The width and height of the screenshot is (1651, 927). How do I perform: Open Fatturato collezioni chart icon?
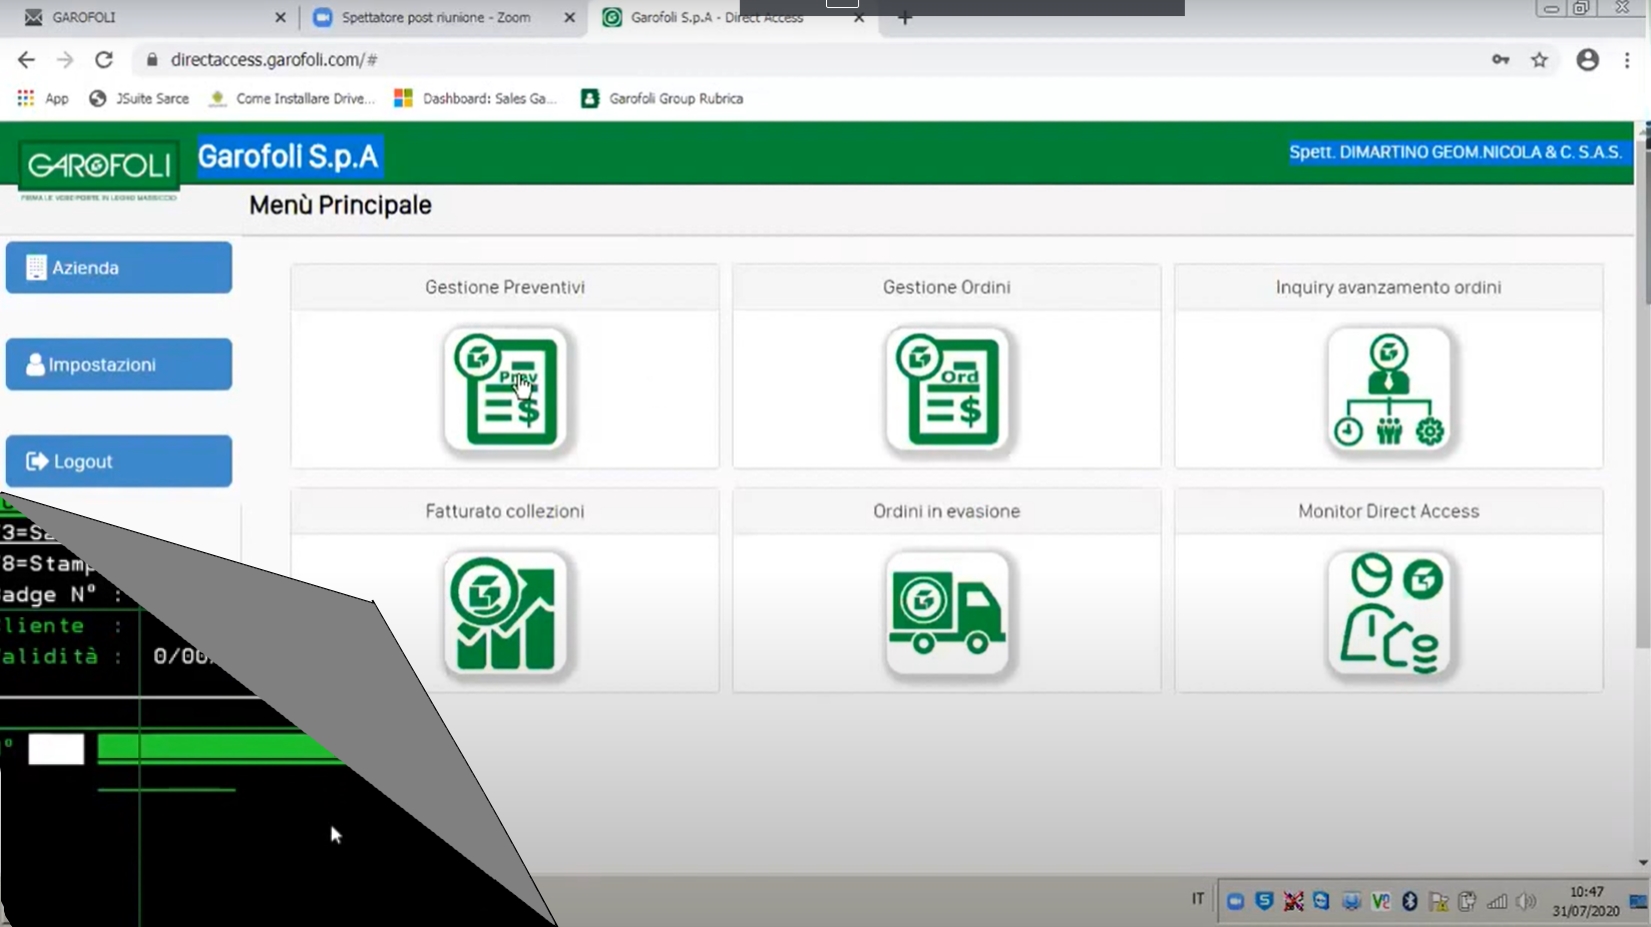[x=505, y=614]
